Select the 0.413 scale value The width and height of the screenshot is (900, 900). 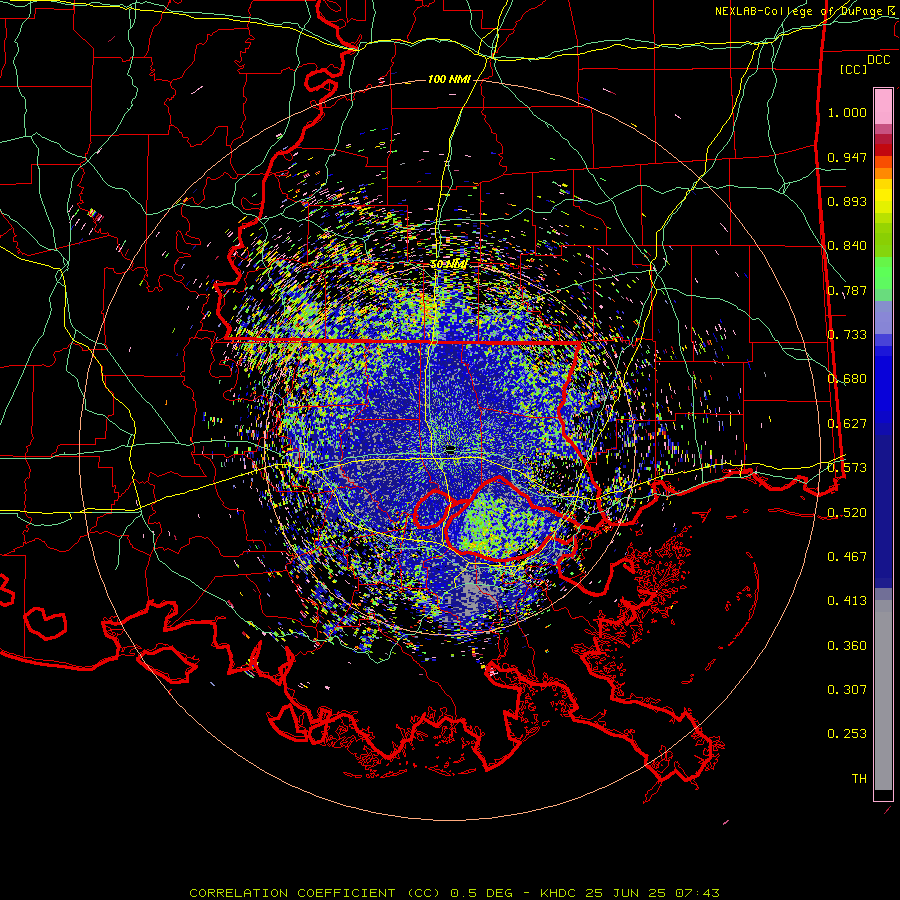pyautogui.click(x=847, y=601)
